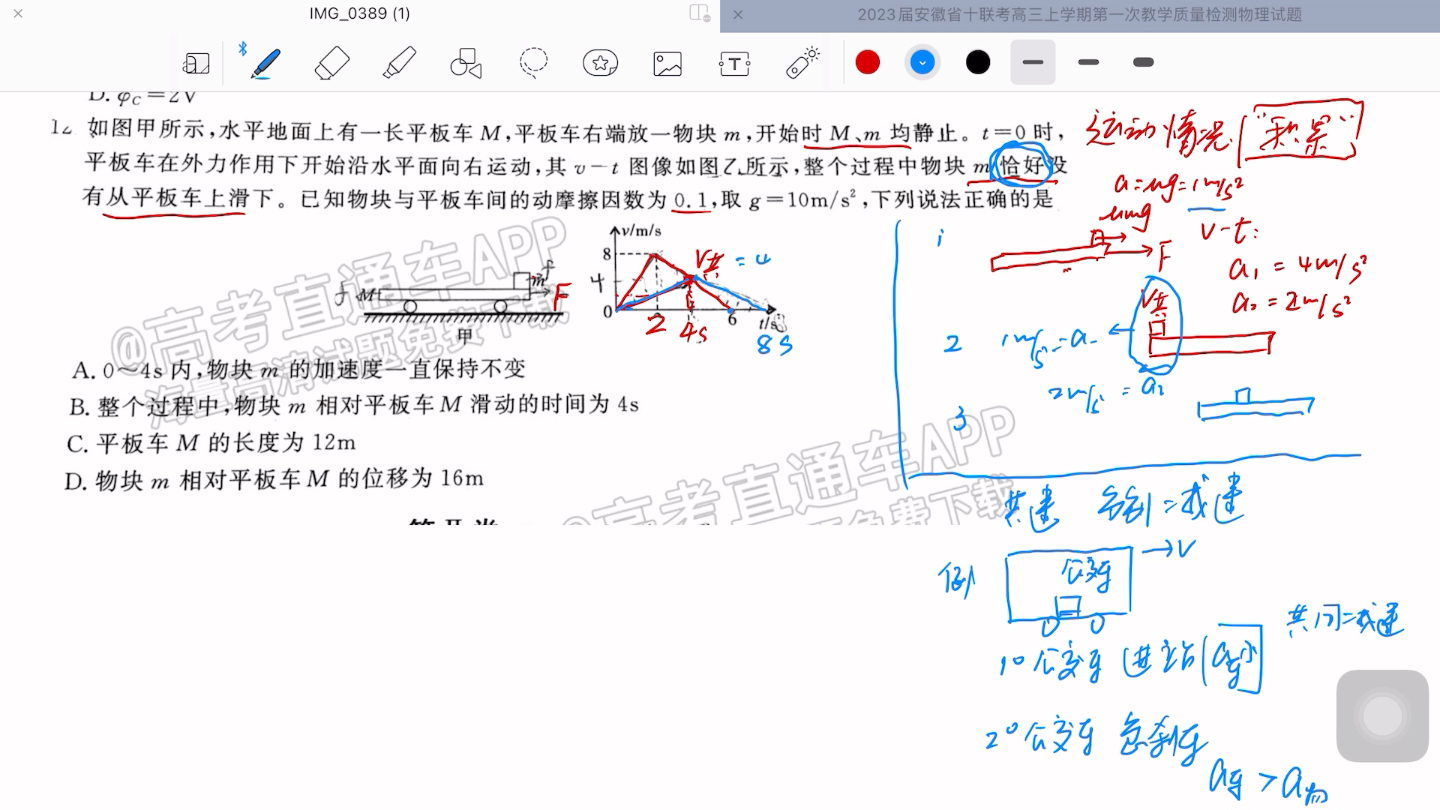This screenshot has height=810, width=1440.
Task: Open the blue color options dropdown
Action: [922, 62]
